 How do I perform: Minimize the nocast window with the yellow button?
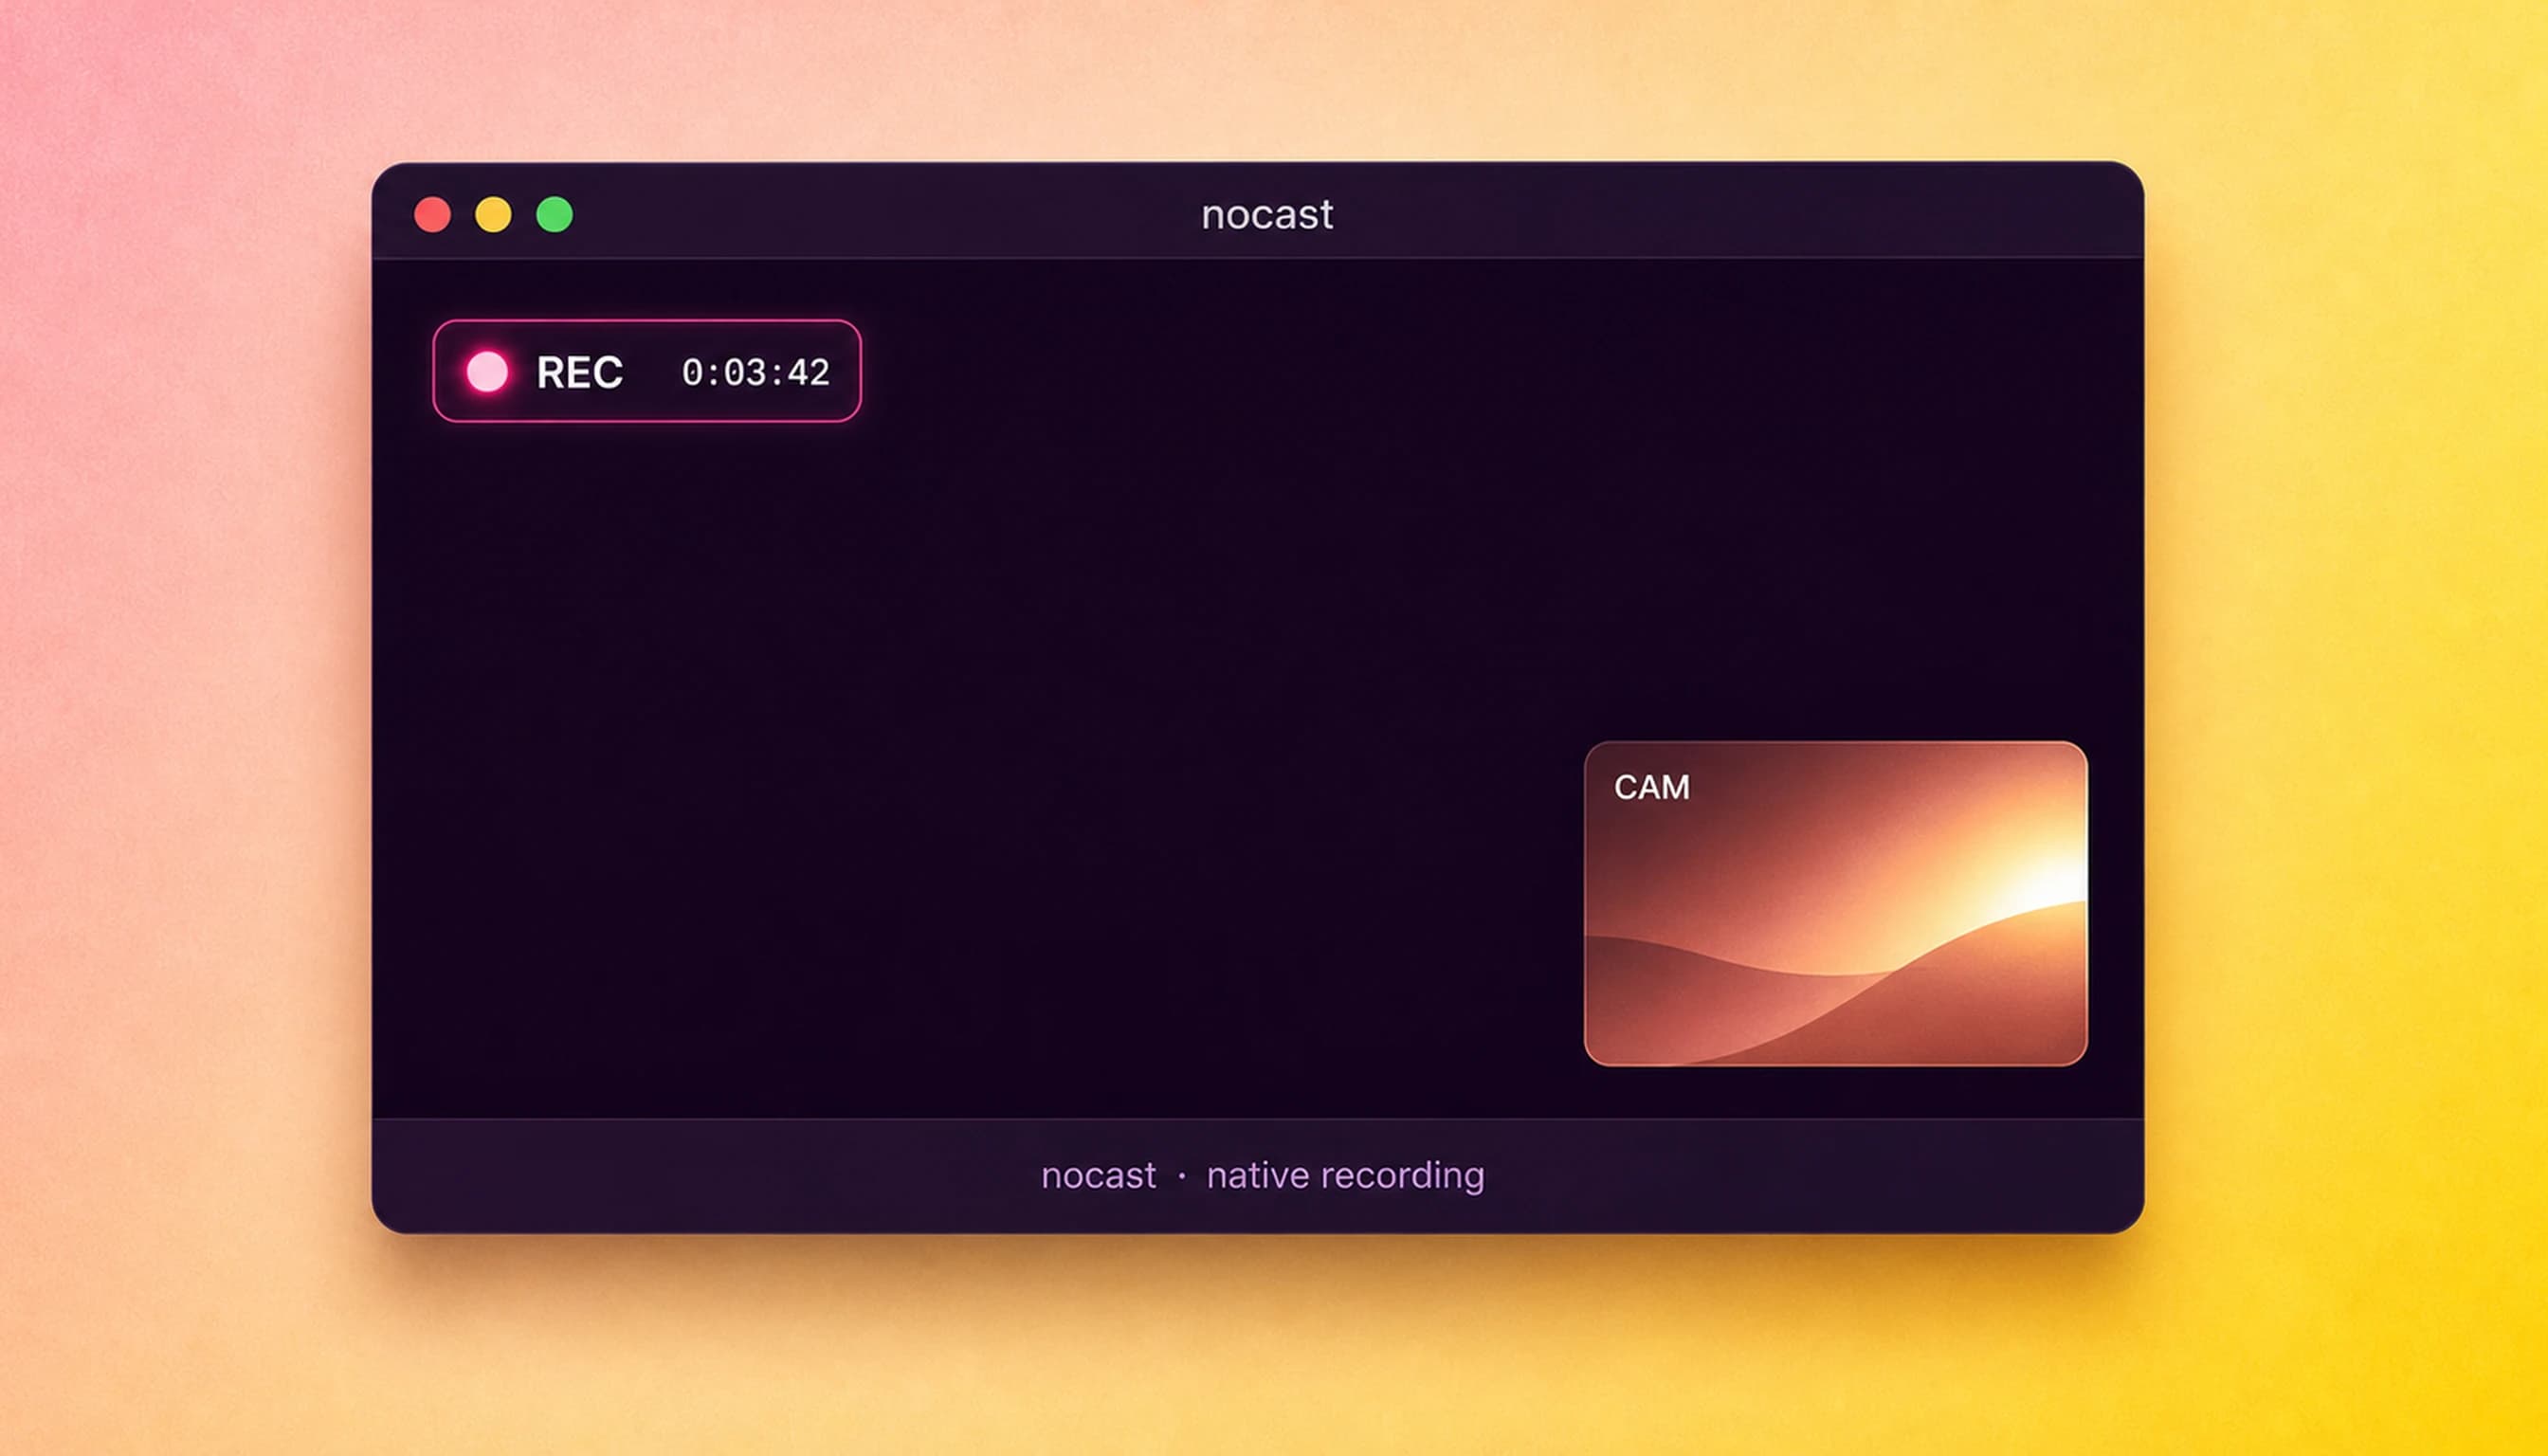point(493,215)
